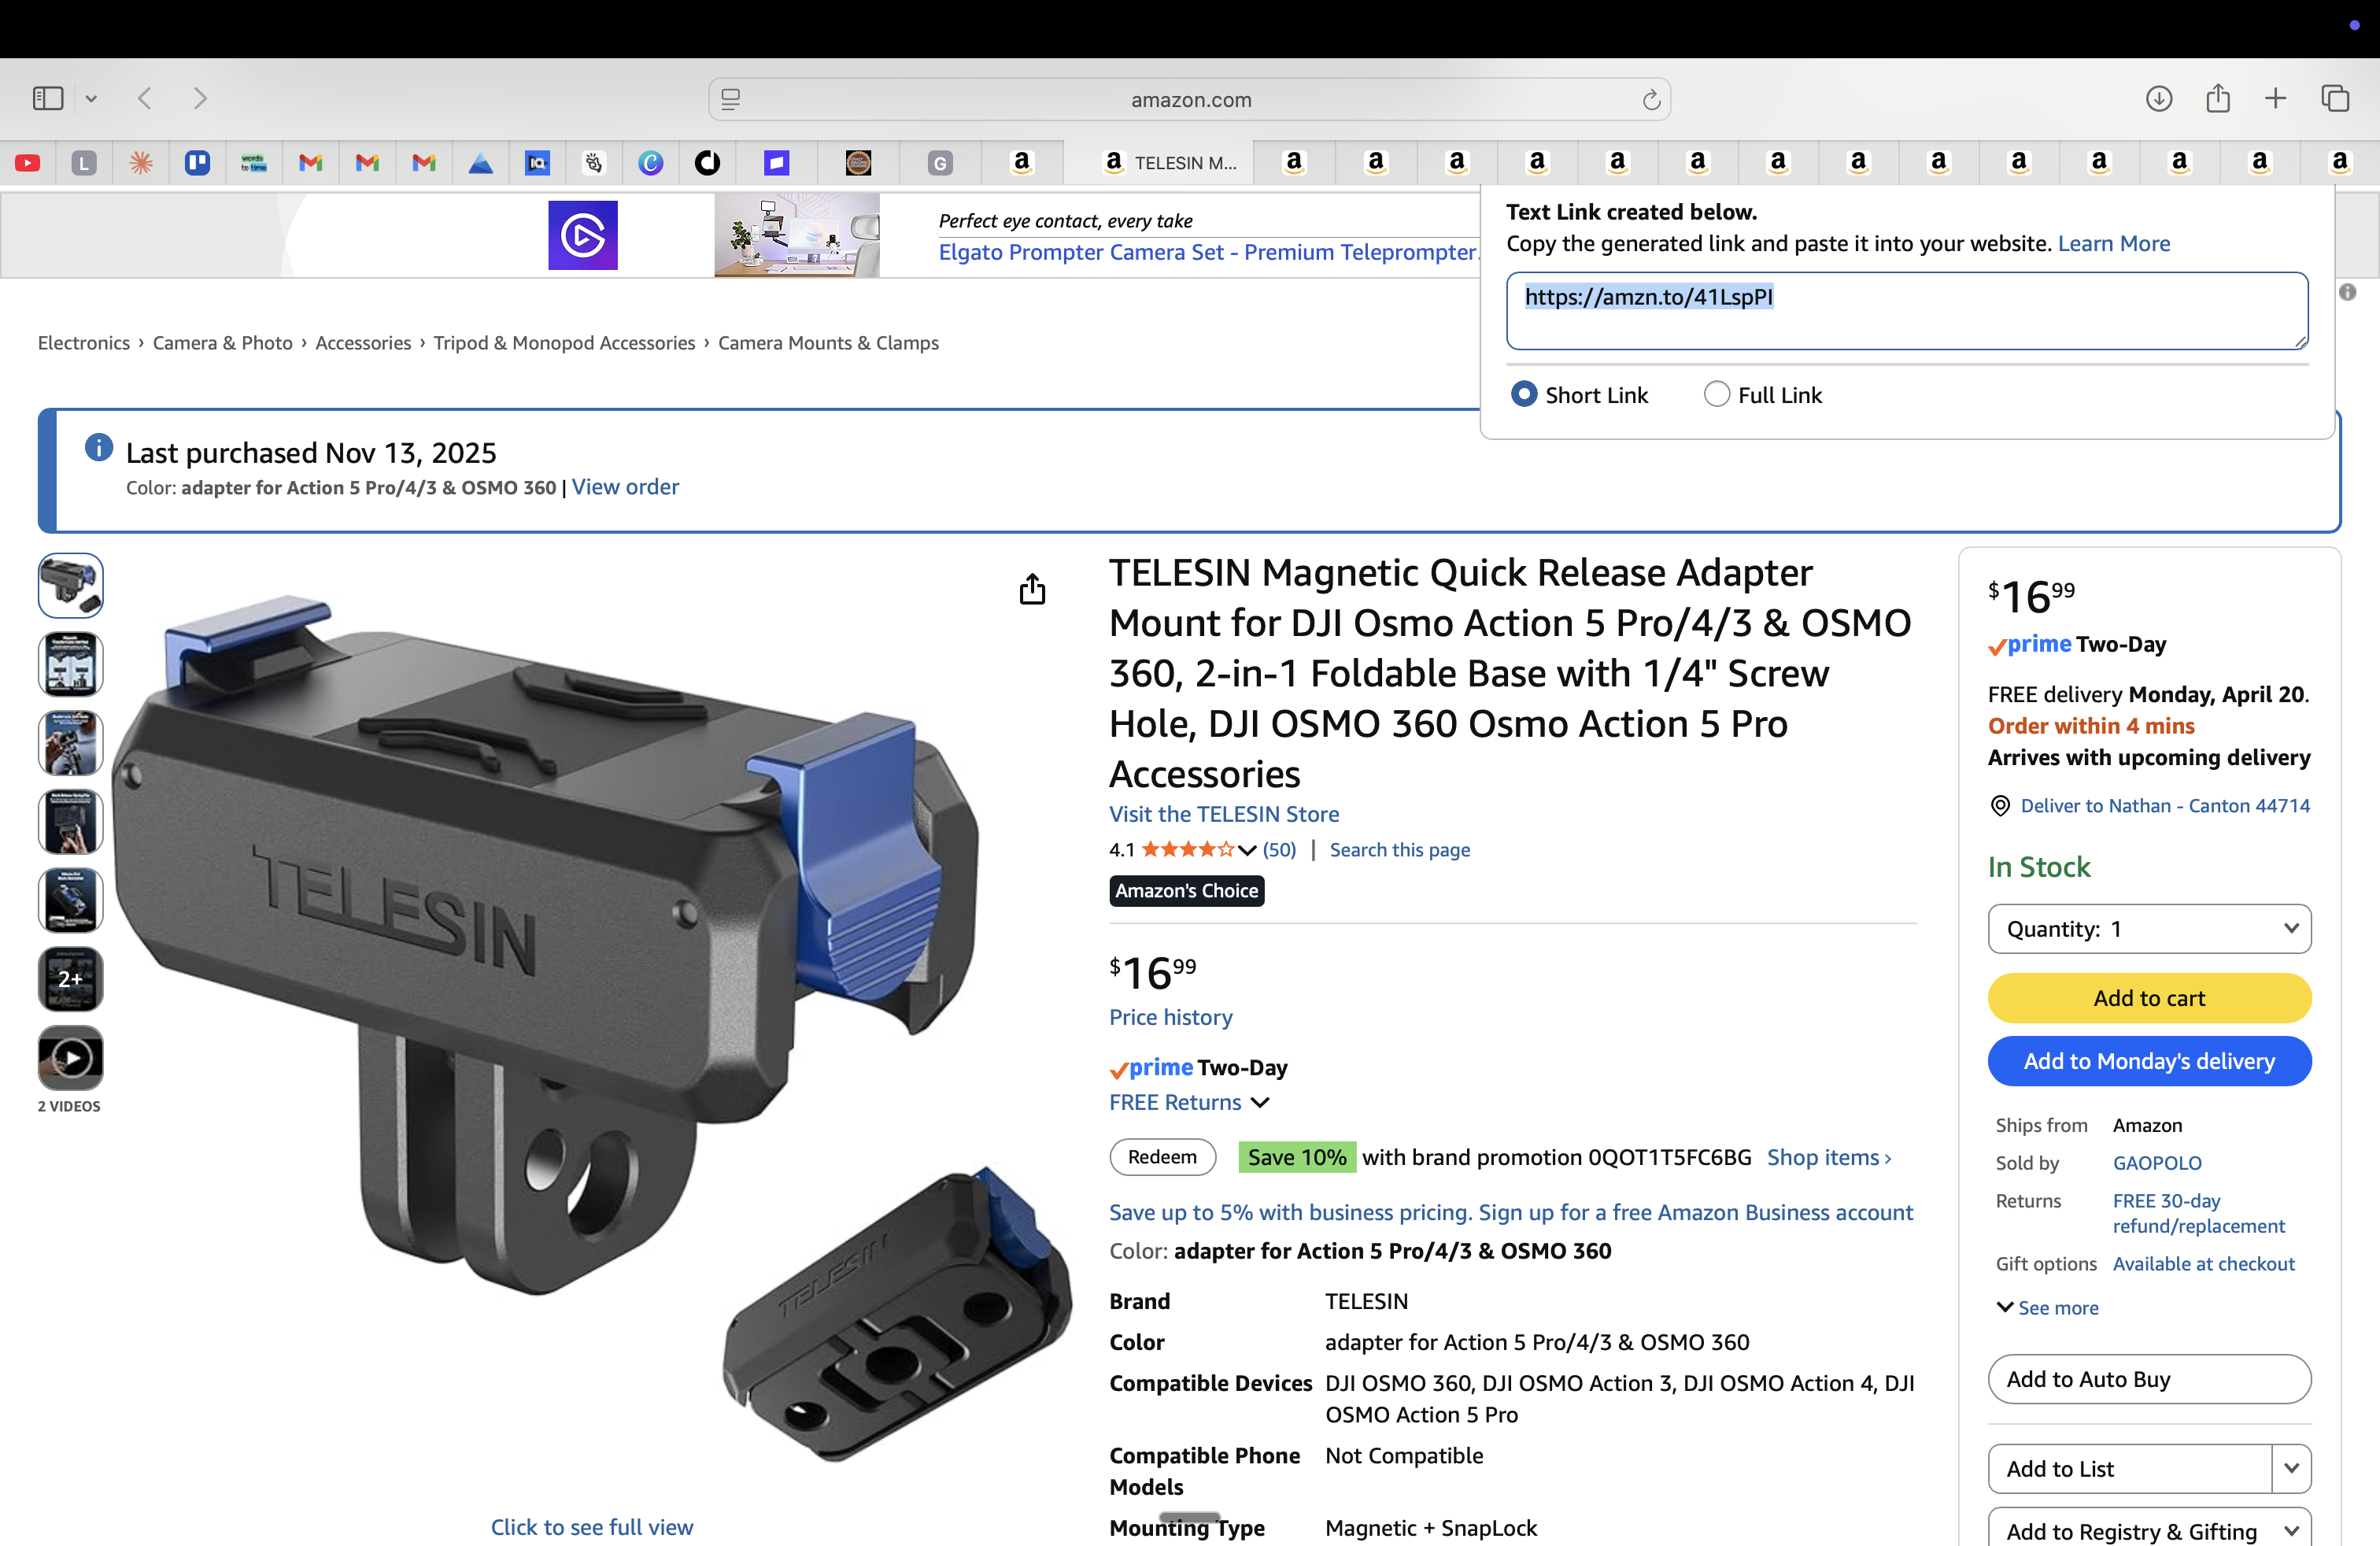The height and width of the screenshot is (1546, 2380).
Task: Open the blue triangle pinned tab
Action: click(x=481, y=162)
